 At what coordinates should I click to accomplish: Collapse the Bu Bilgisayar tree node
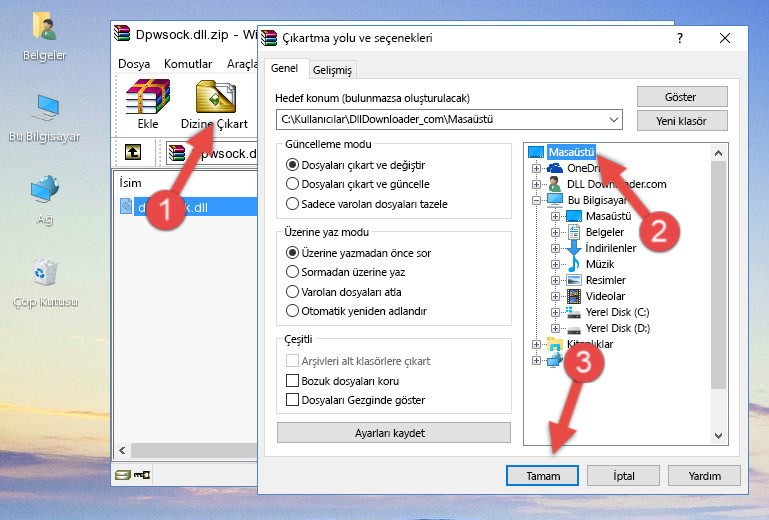[536, 200]
